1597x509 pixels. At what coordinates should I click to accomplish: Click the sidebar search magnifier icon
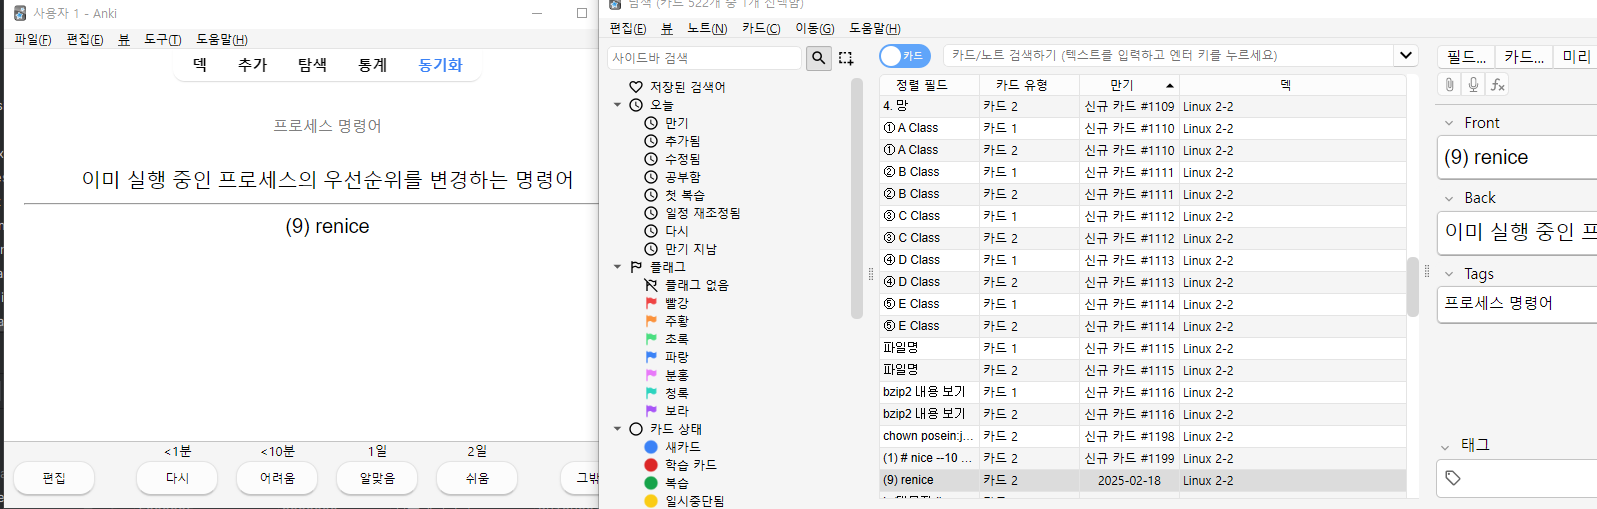(x=819, y=58)
